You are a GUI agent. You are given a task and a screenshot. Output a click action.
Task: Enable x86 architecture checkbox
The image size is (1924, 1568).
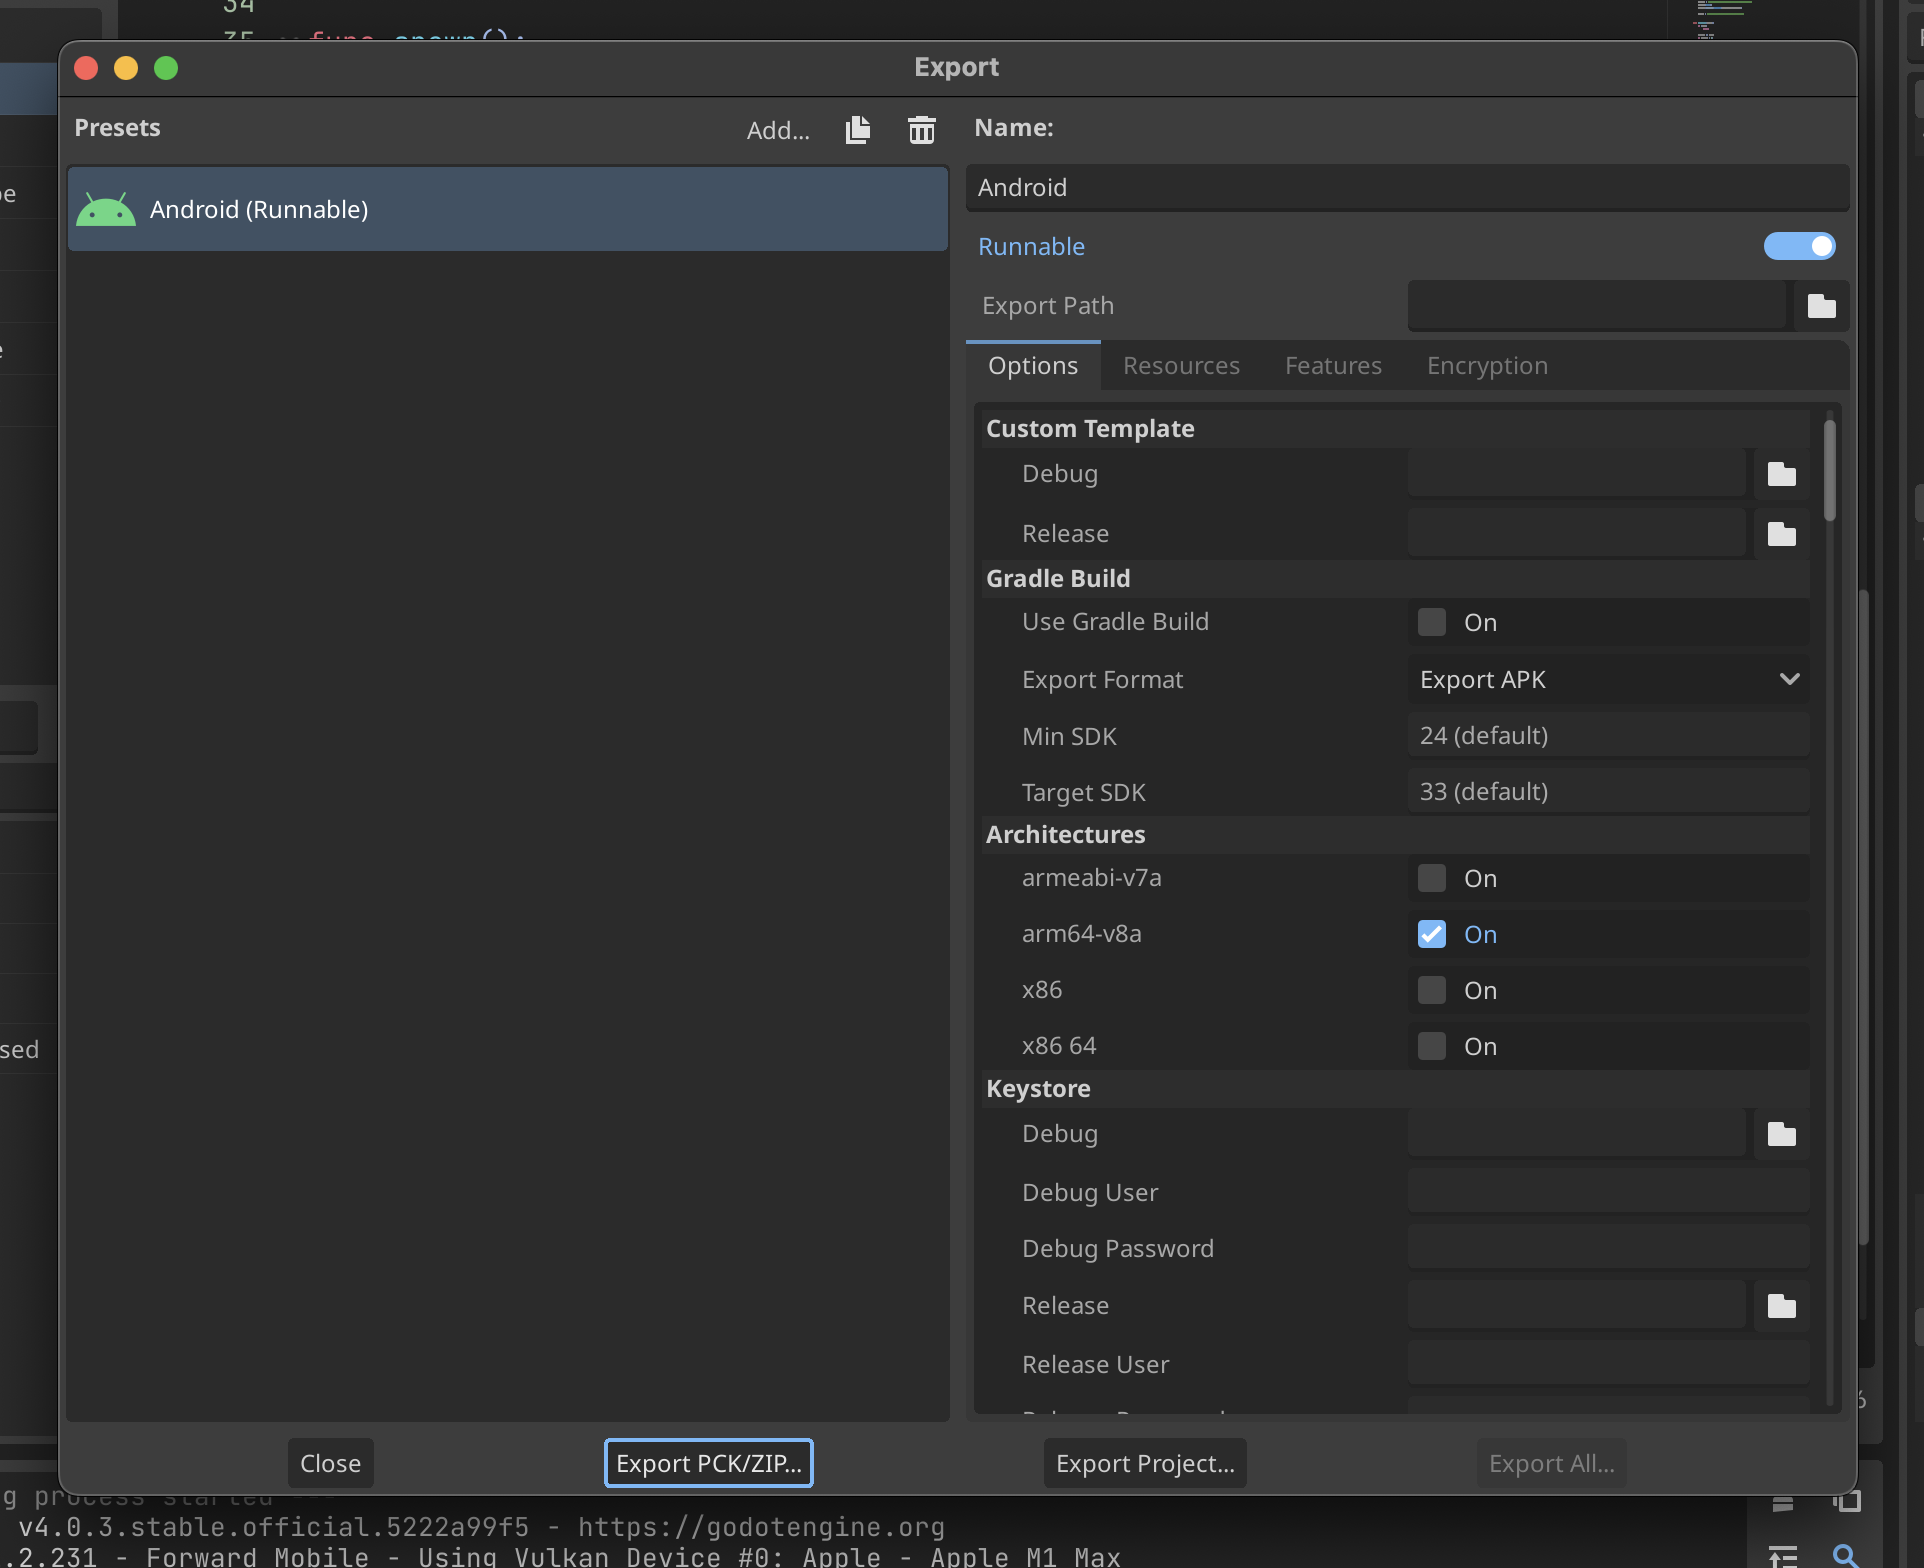coord(1432,990)
